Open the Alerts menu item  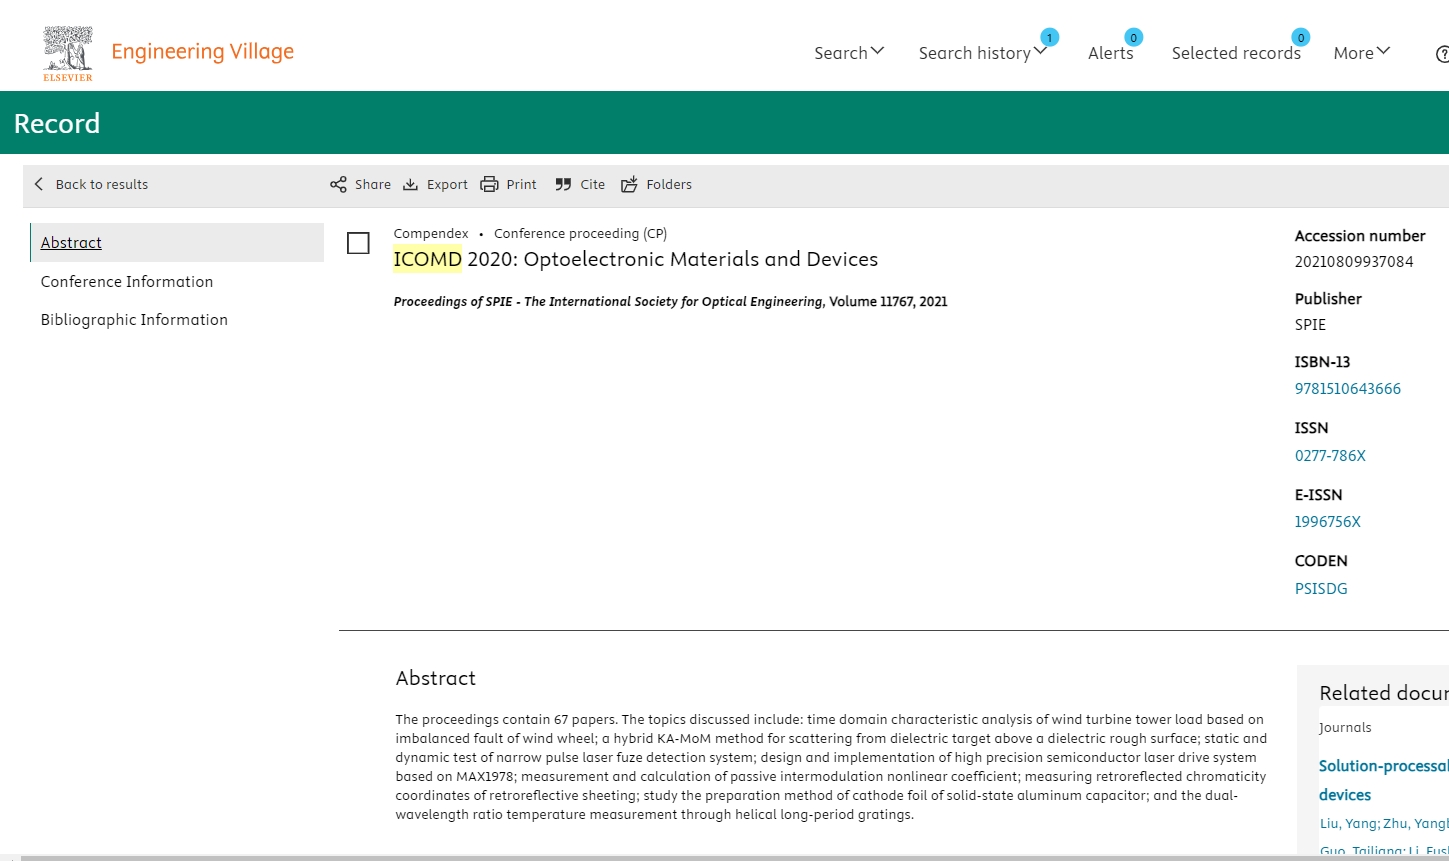pos(1111,53)
